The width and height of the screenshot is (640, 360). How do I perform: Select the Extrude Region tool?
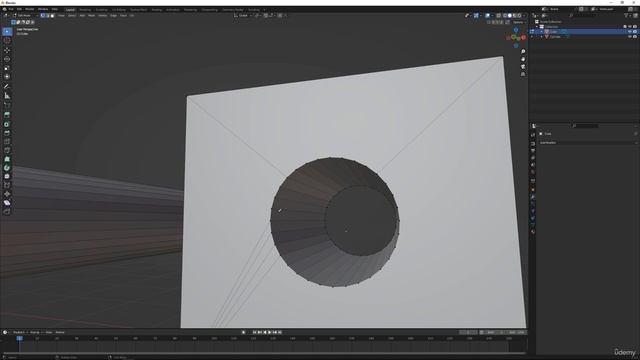(7, 115)
